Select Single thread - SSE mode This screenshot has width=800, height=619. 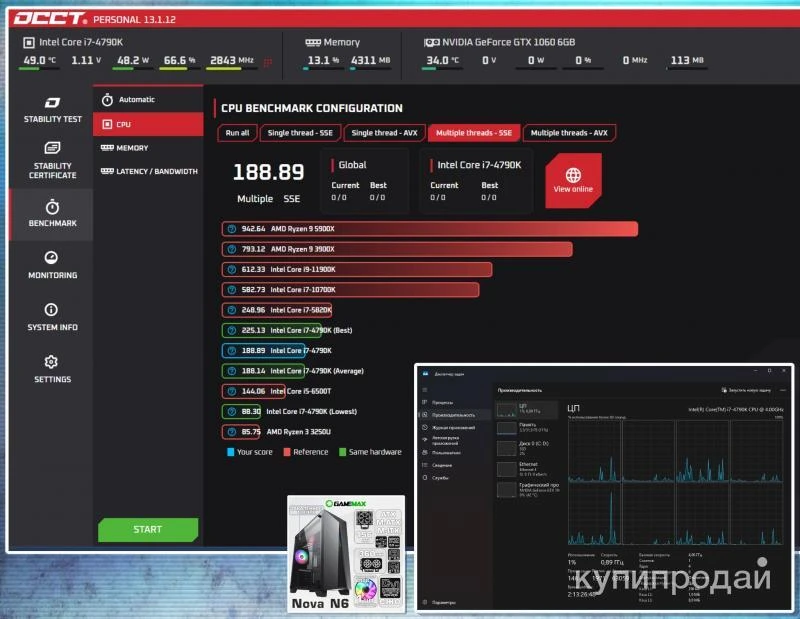(301, 133)
